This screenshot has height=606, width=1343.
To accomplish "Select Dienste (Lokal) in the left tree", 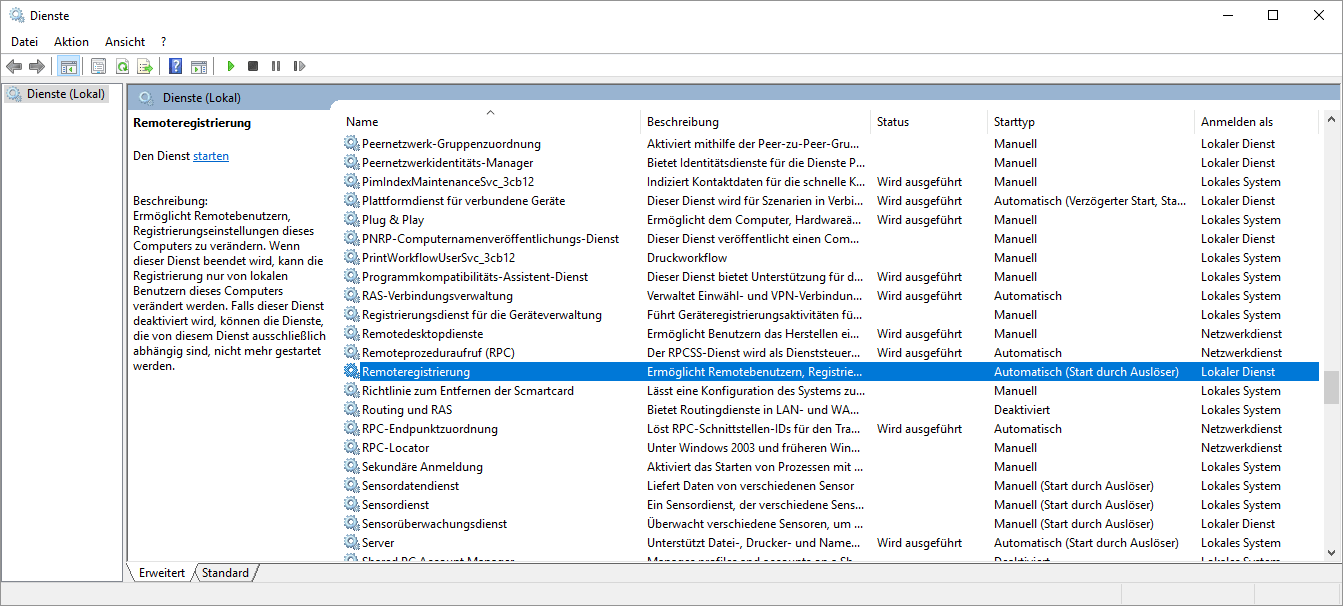I will [66, 94].
